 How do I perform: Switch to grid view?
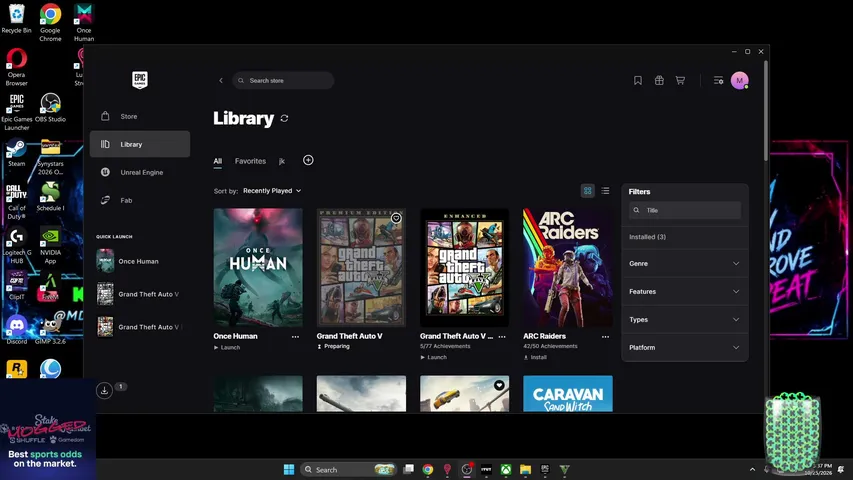coord(588,190)
